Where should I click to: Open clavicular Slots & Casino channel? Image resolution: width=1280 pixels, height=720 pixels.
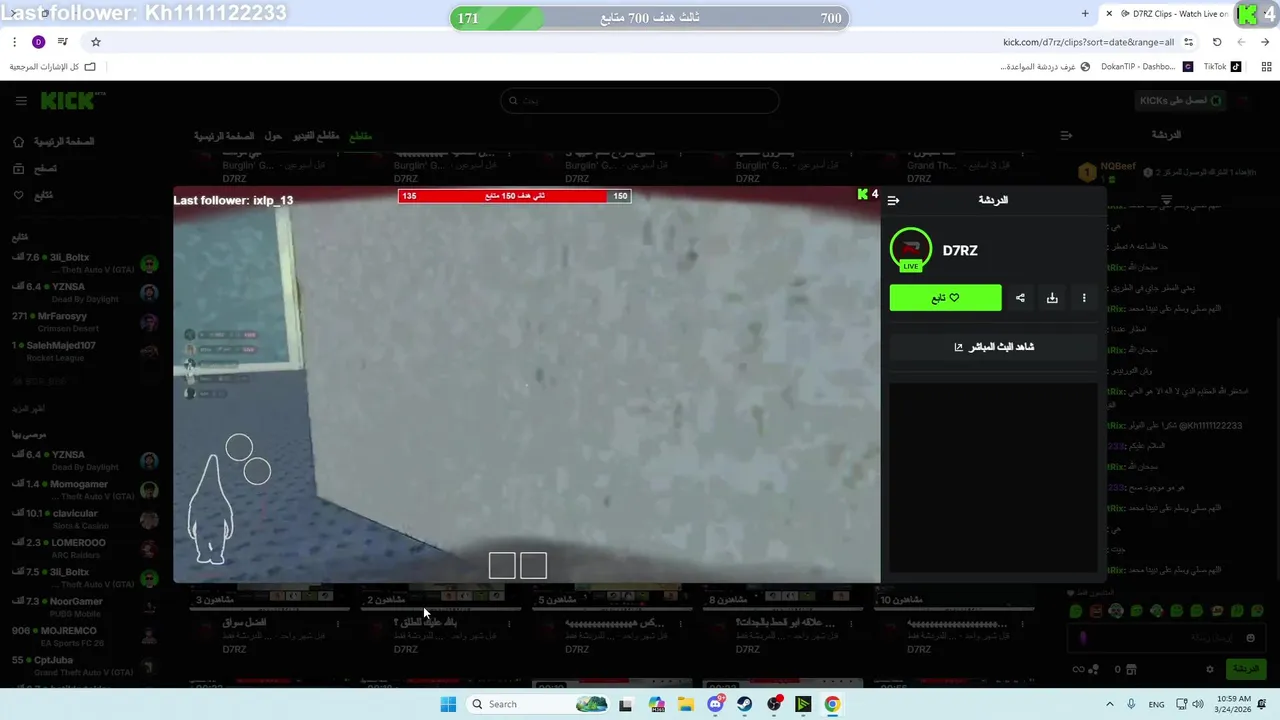tap(85, 519)
